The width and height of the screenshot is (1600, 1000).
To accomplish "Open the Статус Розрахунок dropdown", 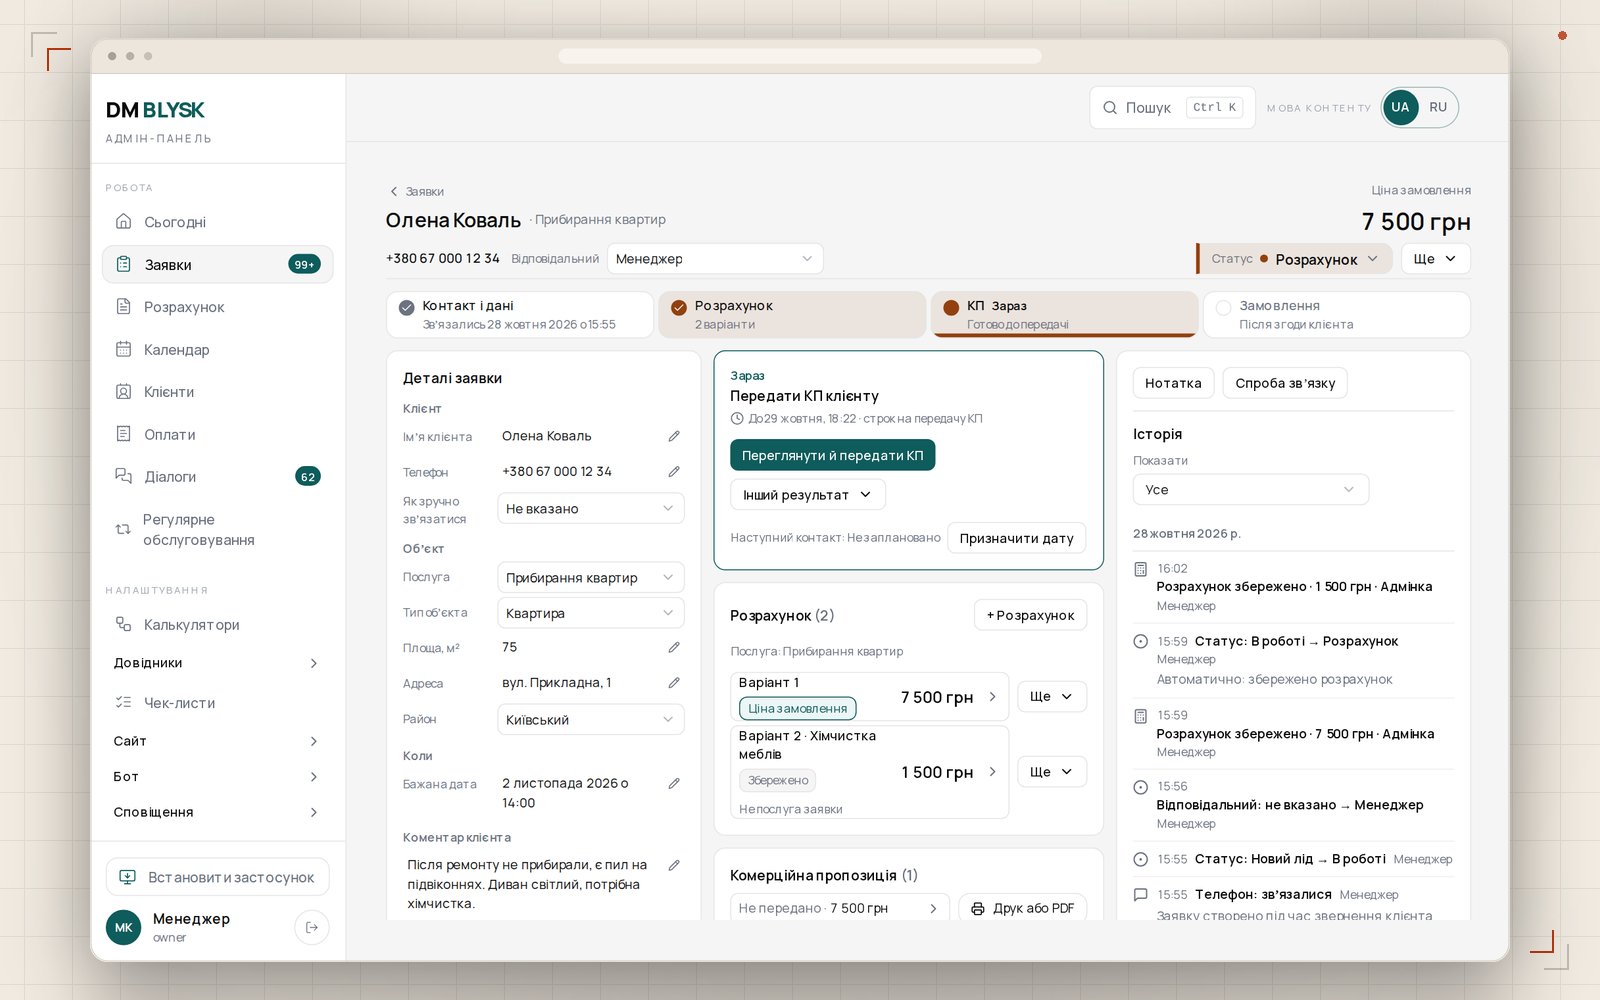I will point(1295,259).
